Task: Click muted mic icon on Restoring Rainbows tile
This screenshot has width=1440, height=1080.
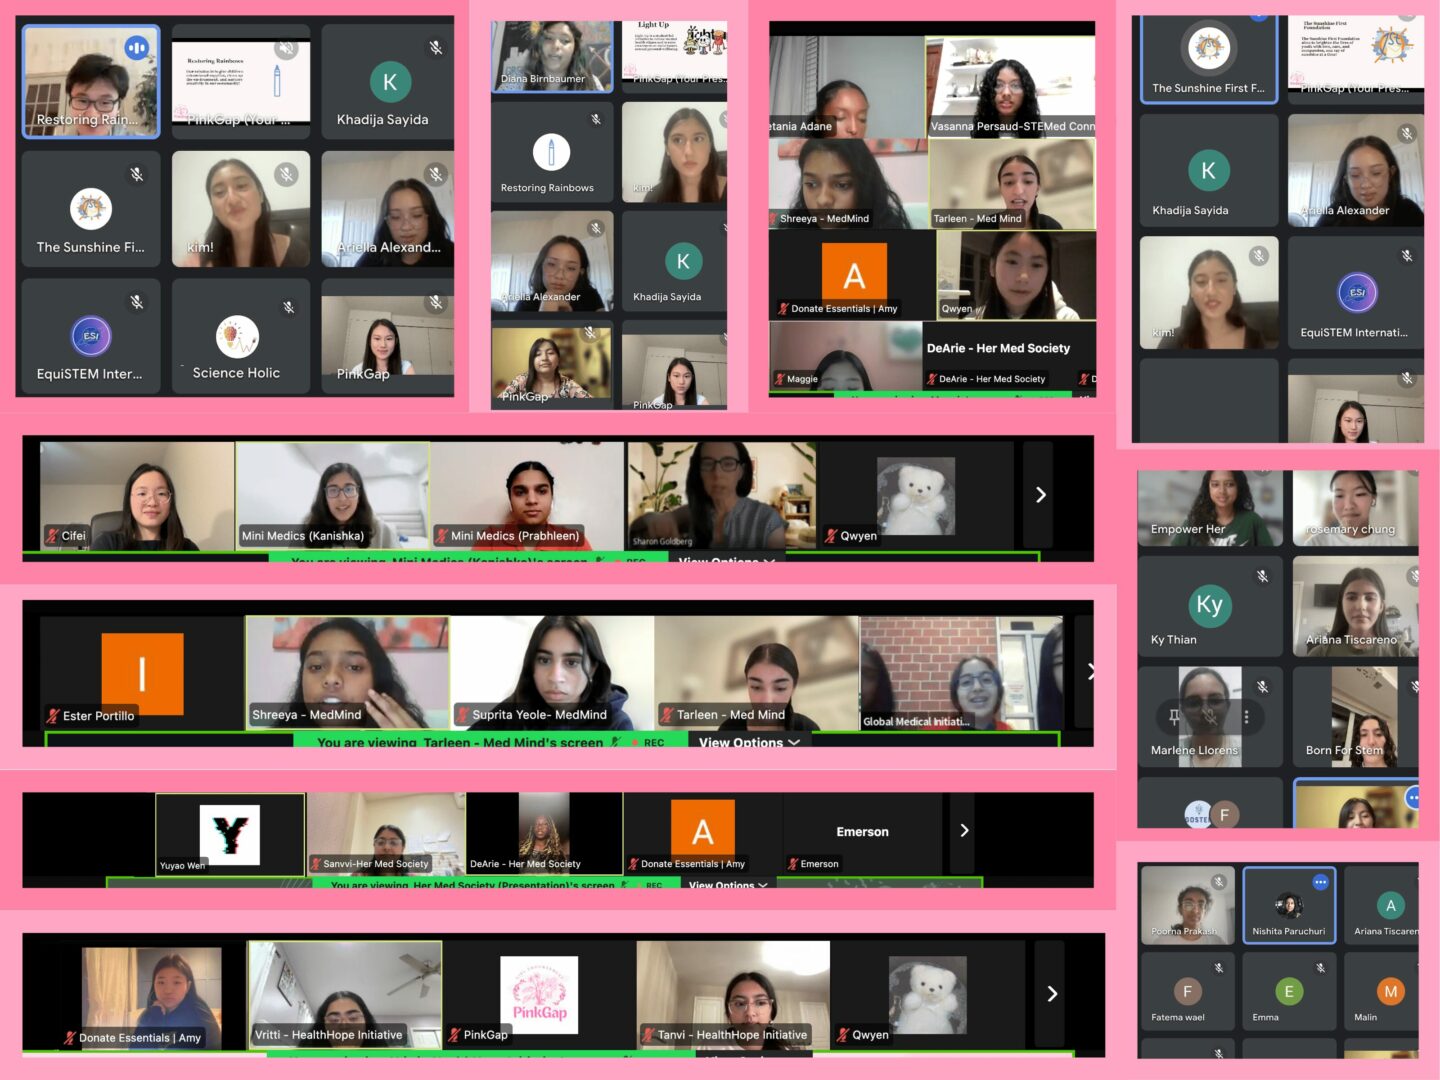Action: pos(596,119)
